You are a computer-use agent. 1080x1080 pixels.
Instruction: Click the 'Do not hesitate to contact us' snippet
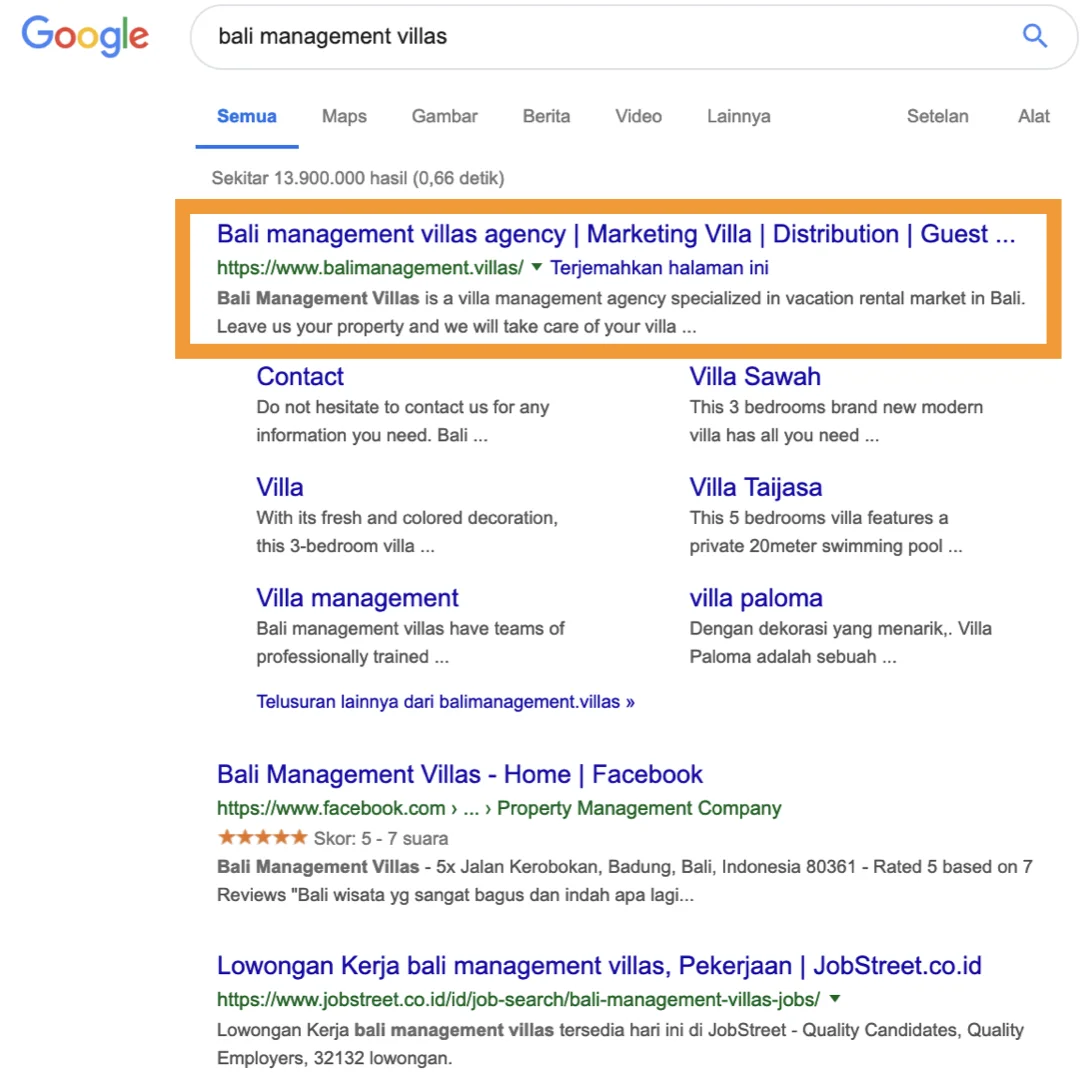pyautogui.click(x=403, y=422)
